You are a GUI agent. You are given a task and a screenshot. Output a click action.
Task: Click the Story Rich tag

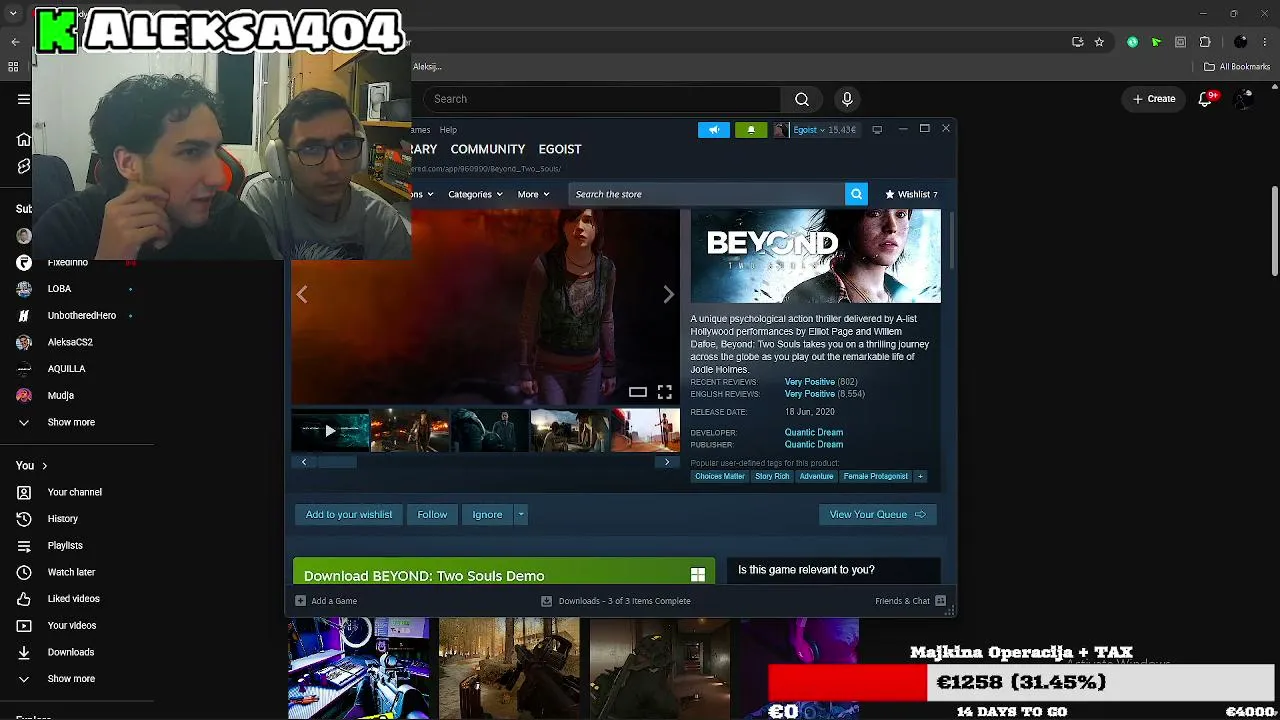click(x=772, y=476)
